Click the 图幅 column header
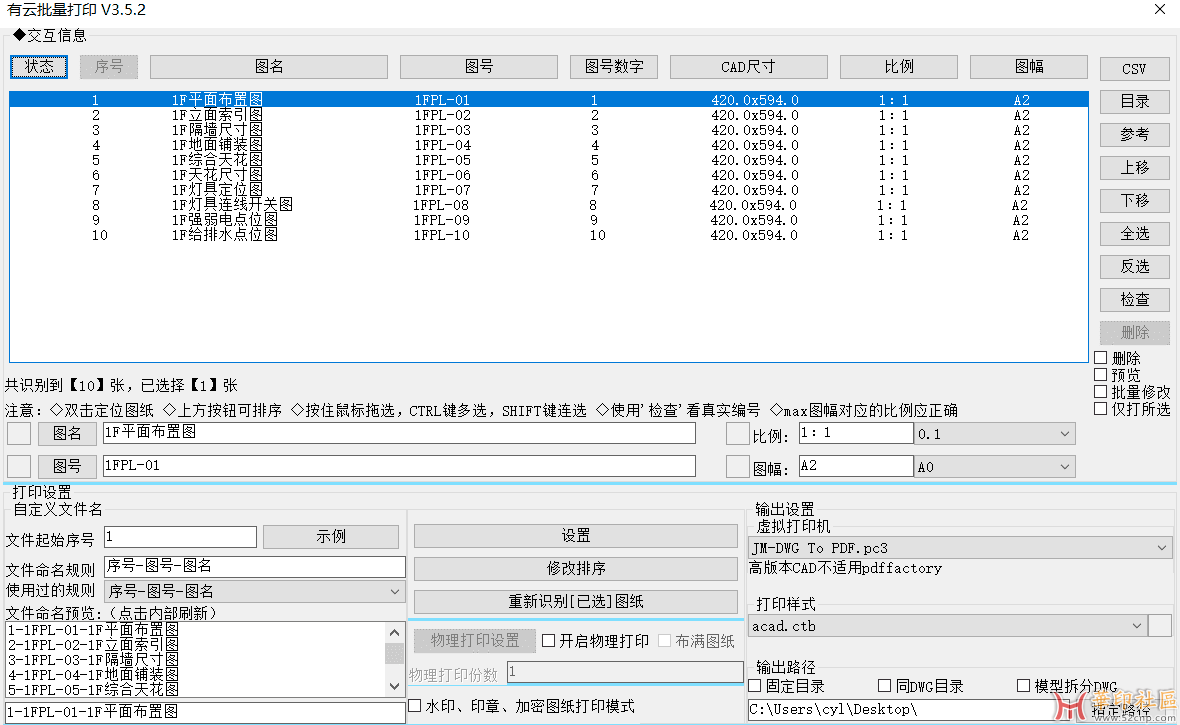Screen dimensions: 1180x725 point(1029,67)
